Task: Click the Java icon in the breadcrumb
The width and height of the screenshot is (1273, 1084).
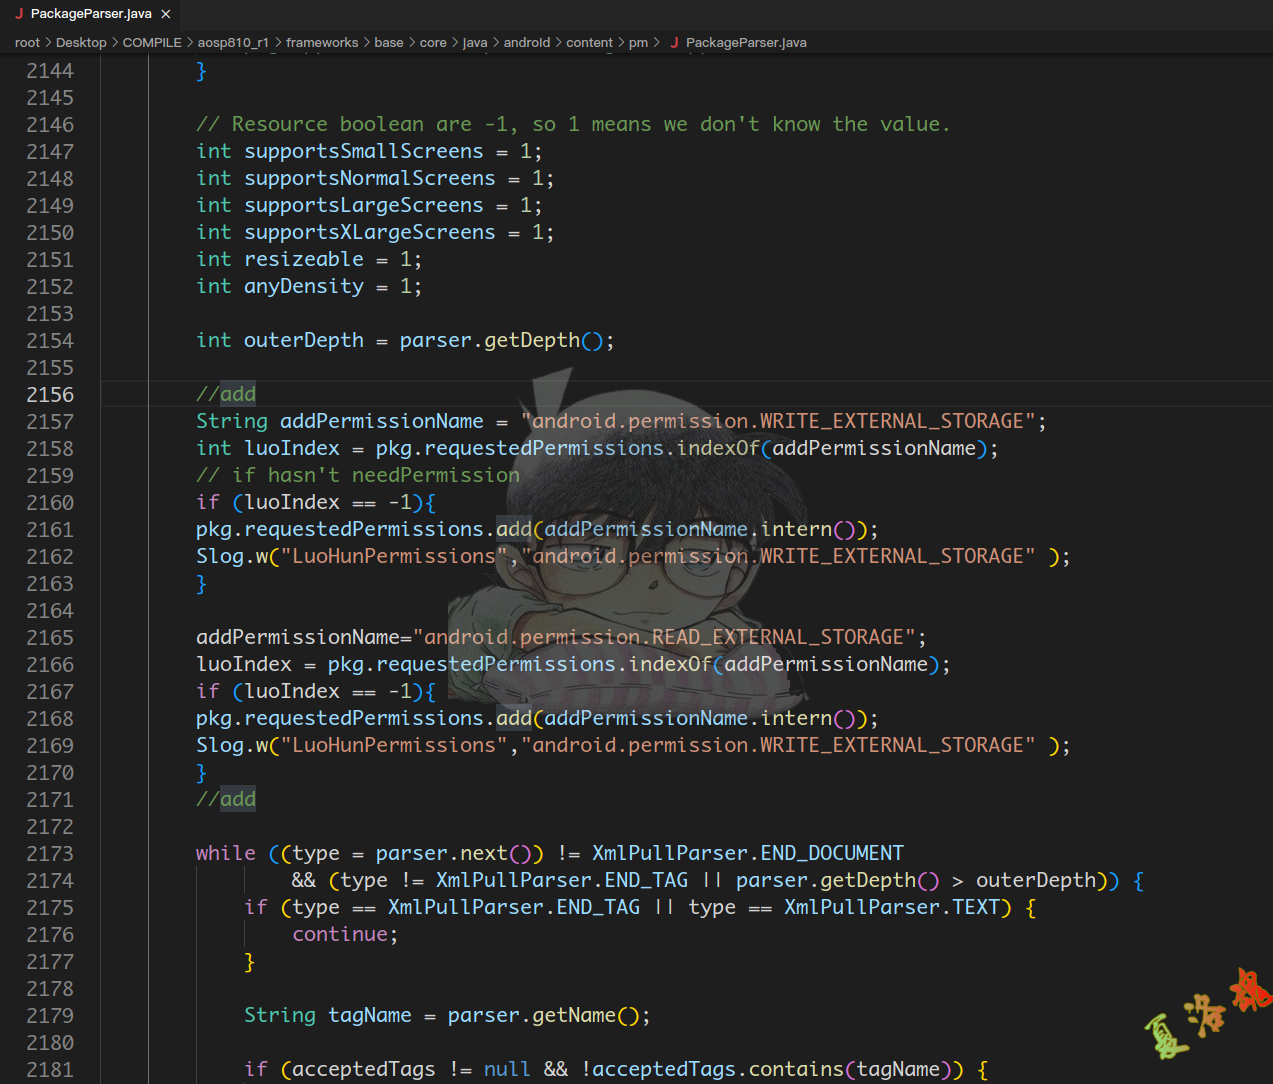Action: pos(674,43)
